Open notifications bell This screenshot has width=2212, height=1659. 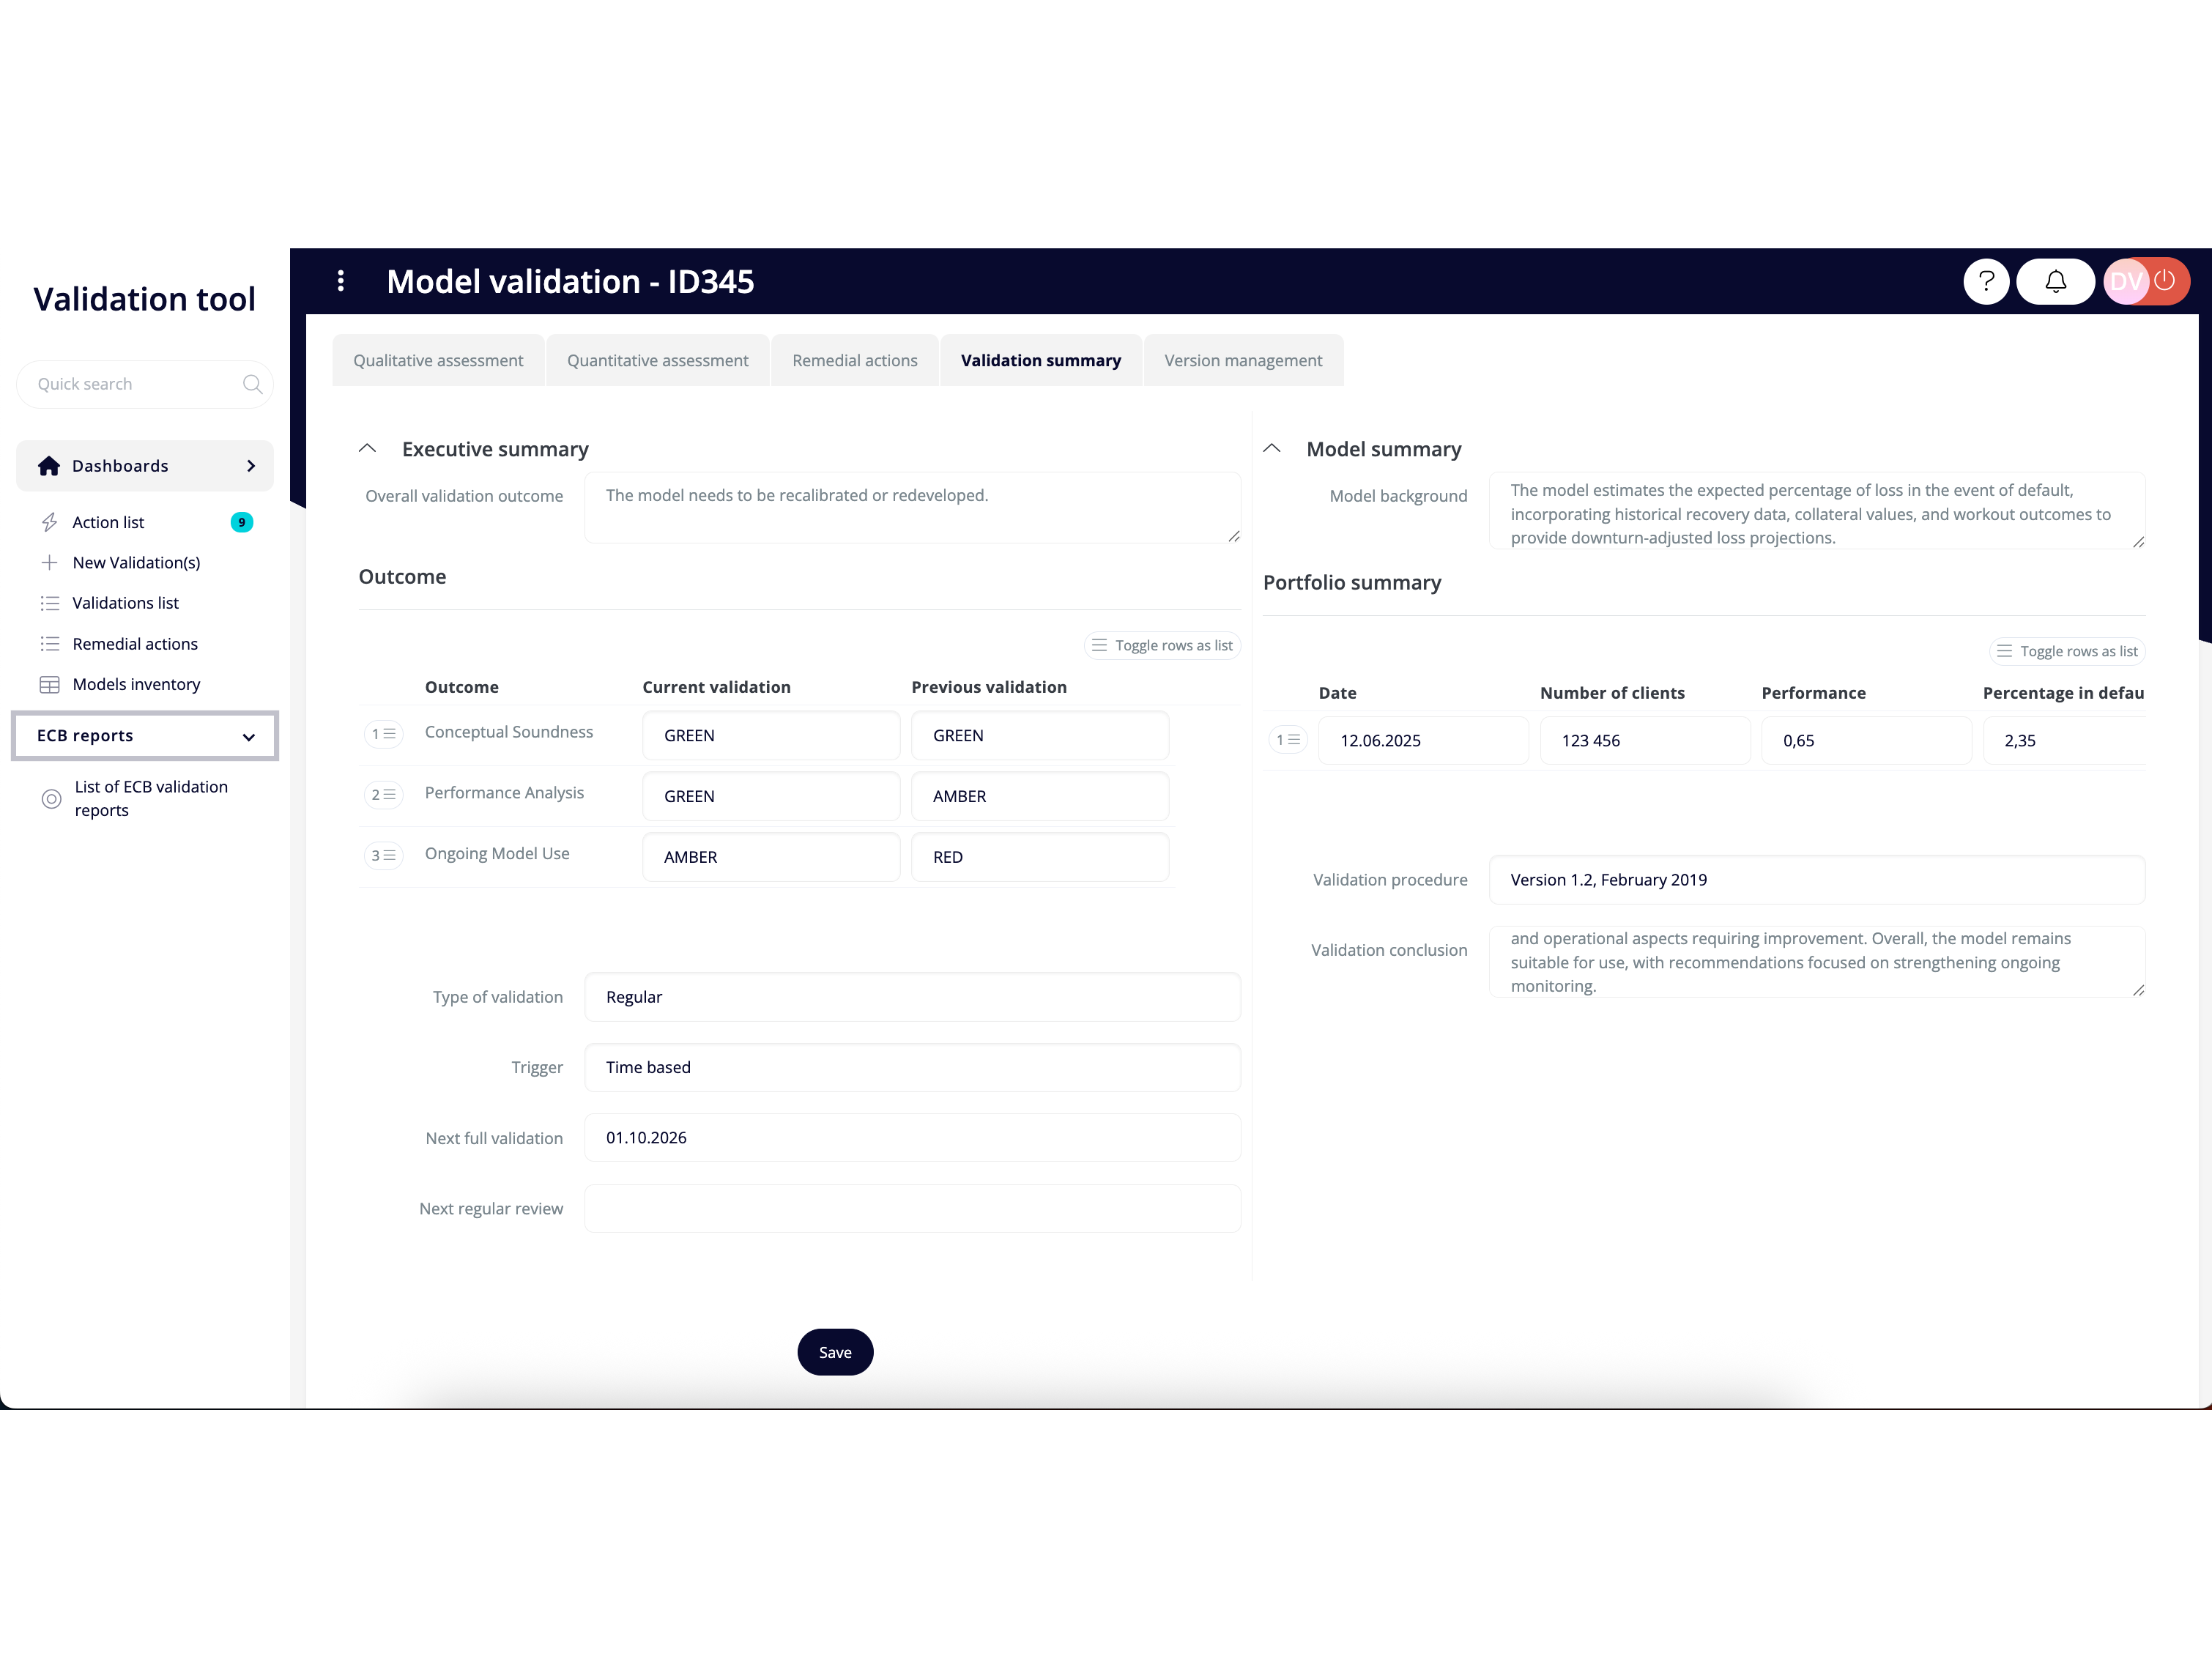click(2055, 281)
